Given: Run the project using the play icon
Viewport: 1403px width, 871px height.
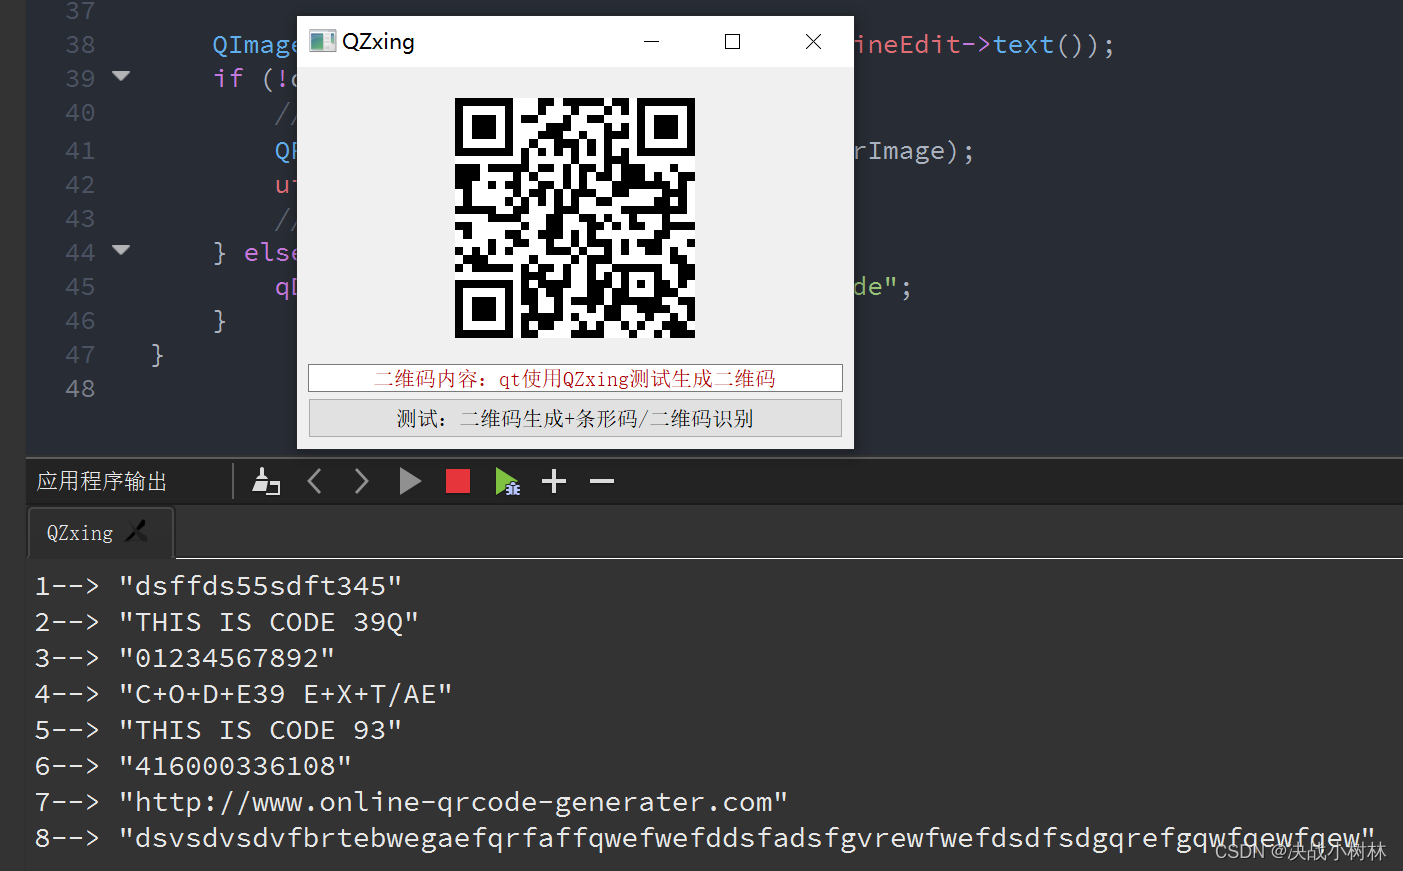Looking at the screenshot, I should pyautogui.click(x=410, y=481).
